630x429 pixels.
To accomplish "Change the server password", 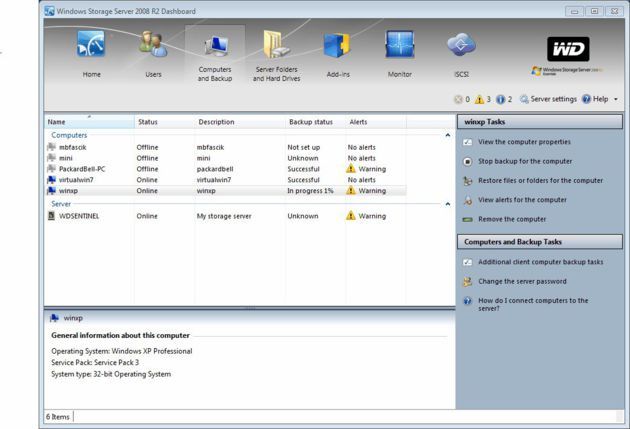I will tap(522, 281).
